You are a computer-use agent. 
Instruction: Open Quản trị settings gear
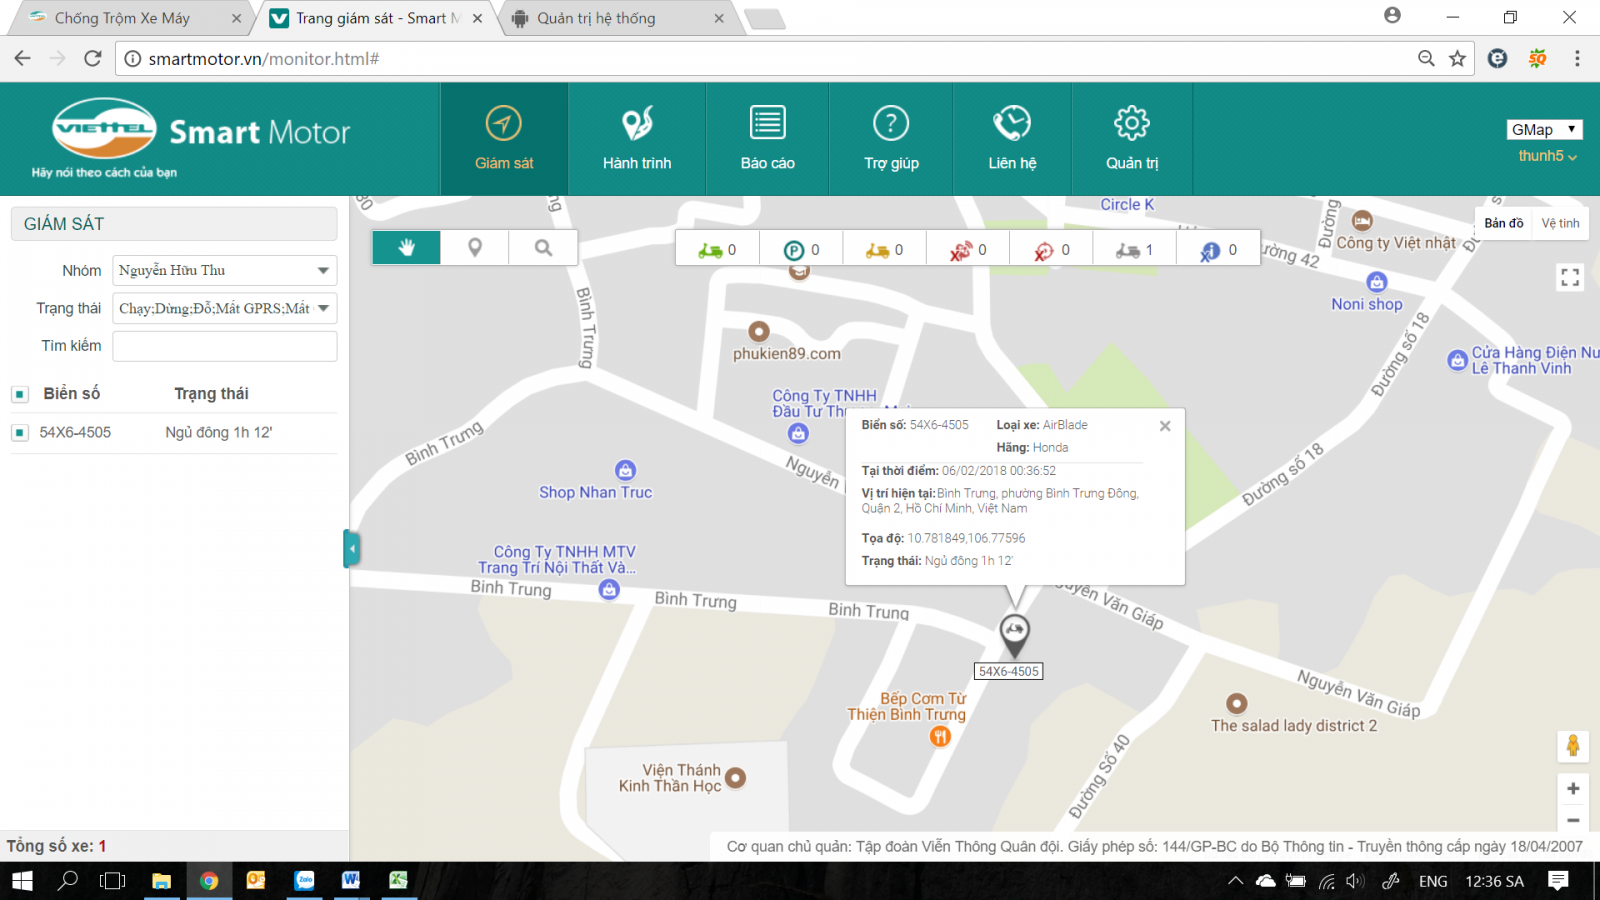1131,139
